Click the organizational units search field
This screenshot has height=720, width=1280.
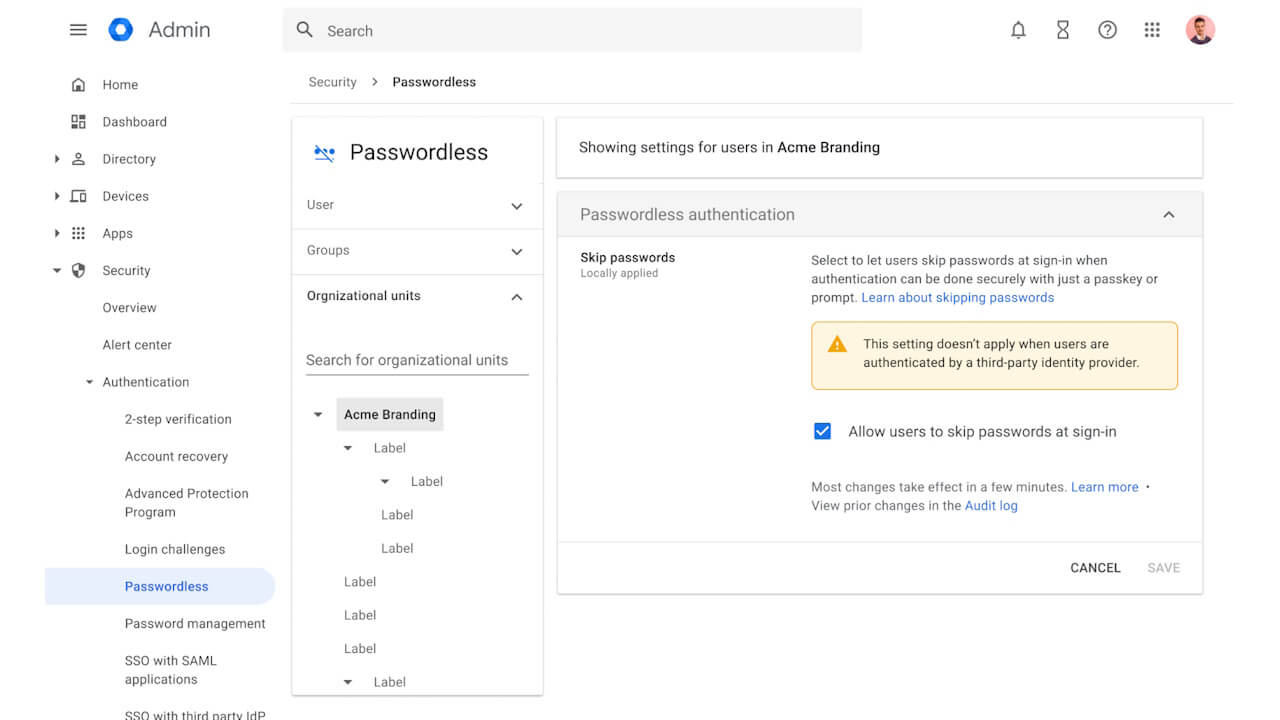click(416, 360)
